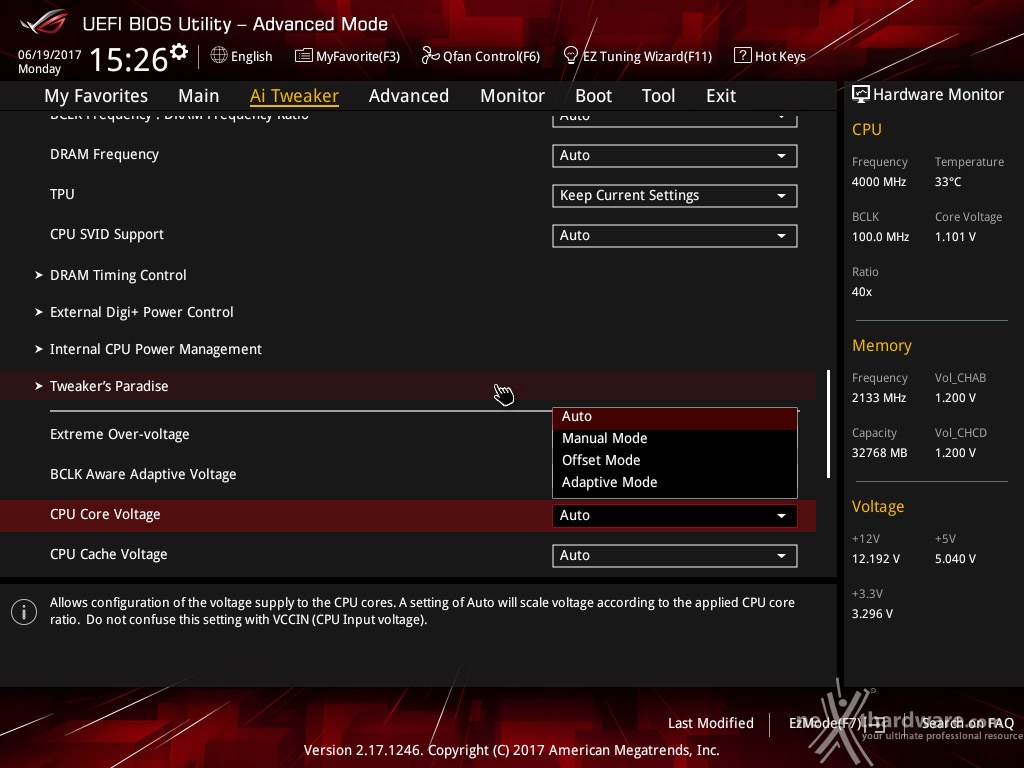Go to the Boot tab
This screenshot has height=768, width=1024.
pos(593,96)
